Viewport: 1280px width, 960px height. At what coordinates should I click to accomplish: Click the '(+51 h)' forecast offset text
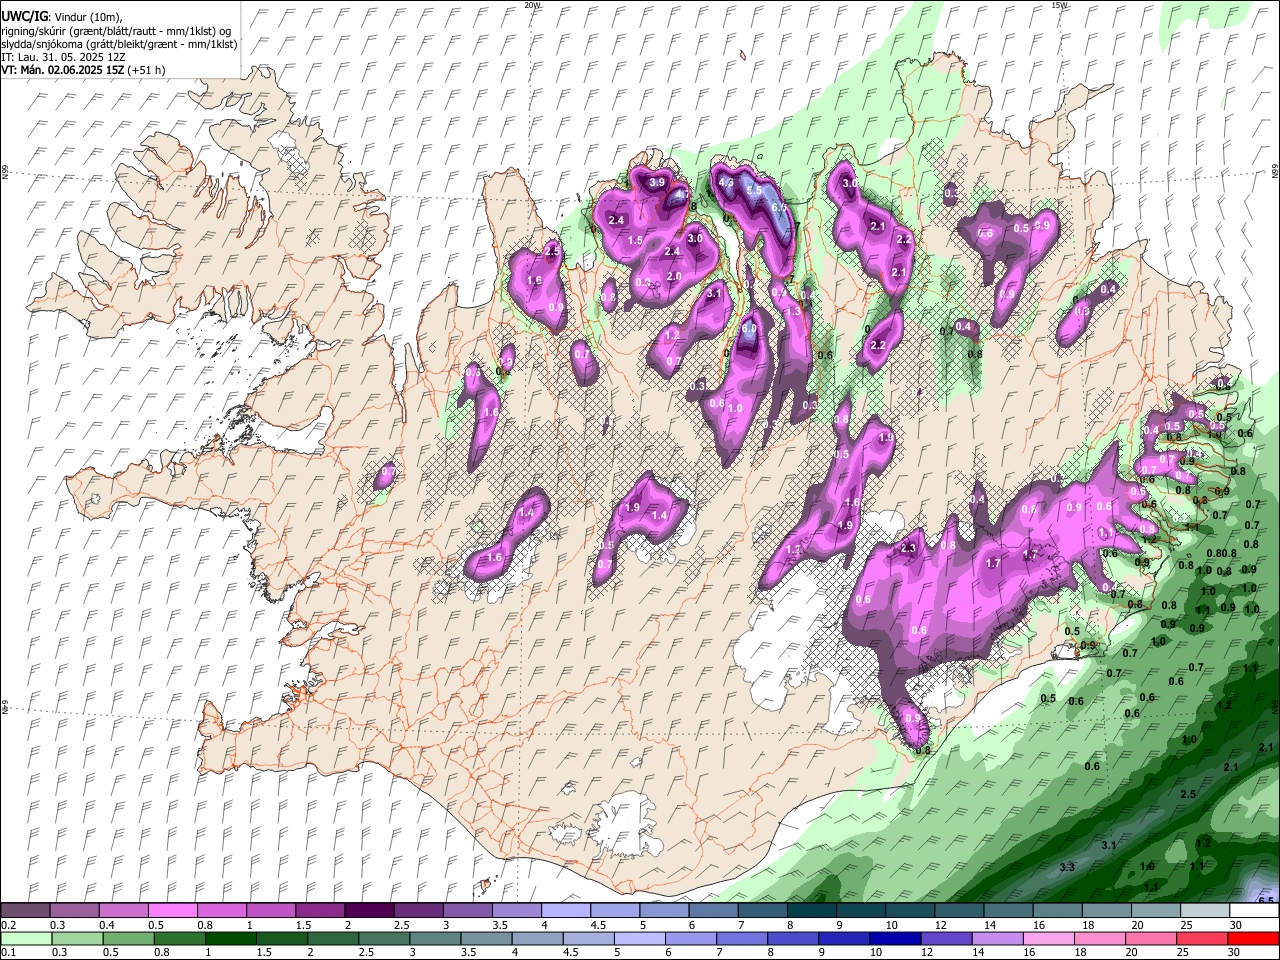click(x=146, y=70)
